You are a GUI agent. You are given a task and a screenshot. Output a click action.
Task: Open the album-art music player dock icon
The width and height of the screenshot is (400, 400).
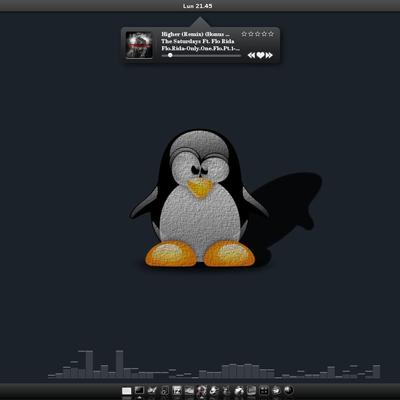(201, 390)
